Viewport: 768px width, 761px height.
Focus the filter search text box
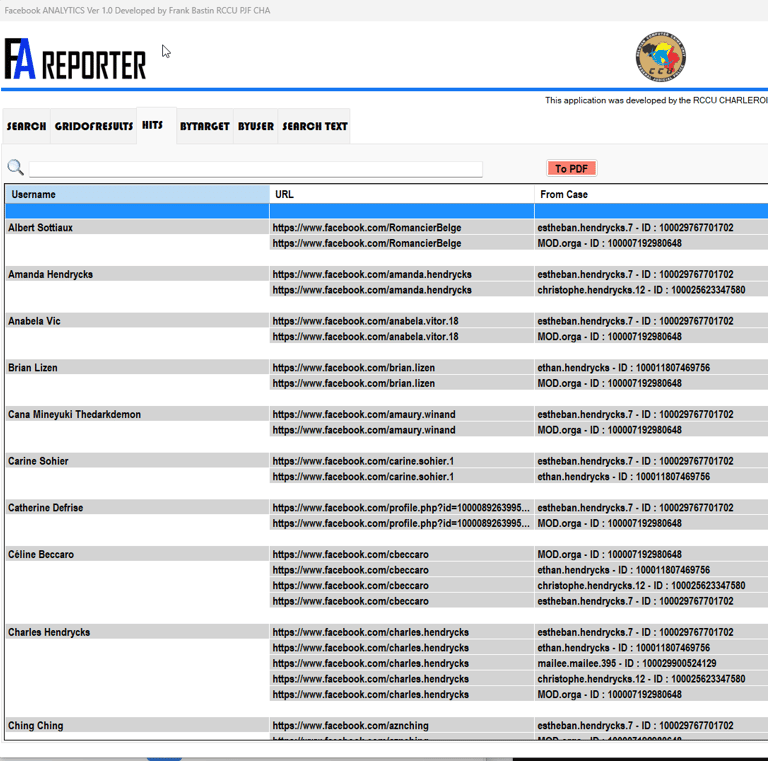(x=256, y=169)
